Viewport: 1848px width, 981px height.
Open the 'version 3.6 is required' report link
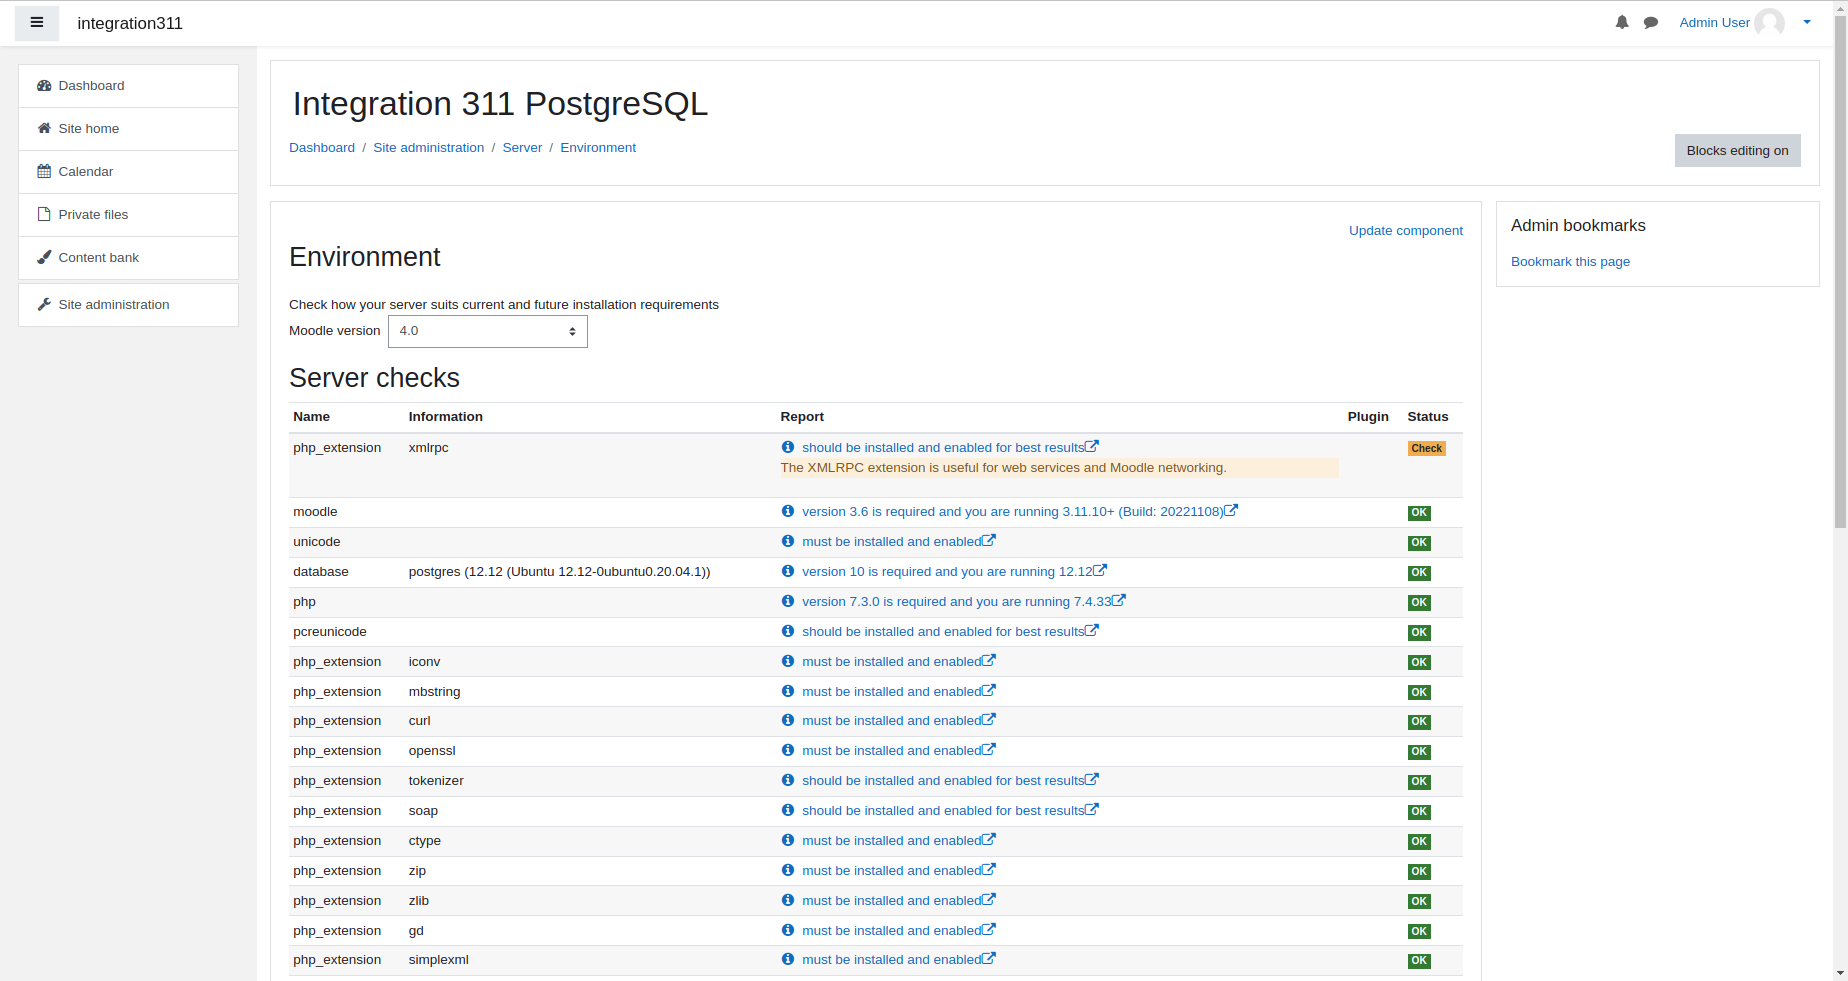point(1013,512)
